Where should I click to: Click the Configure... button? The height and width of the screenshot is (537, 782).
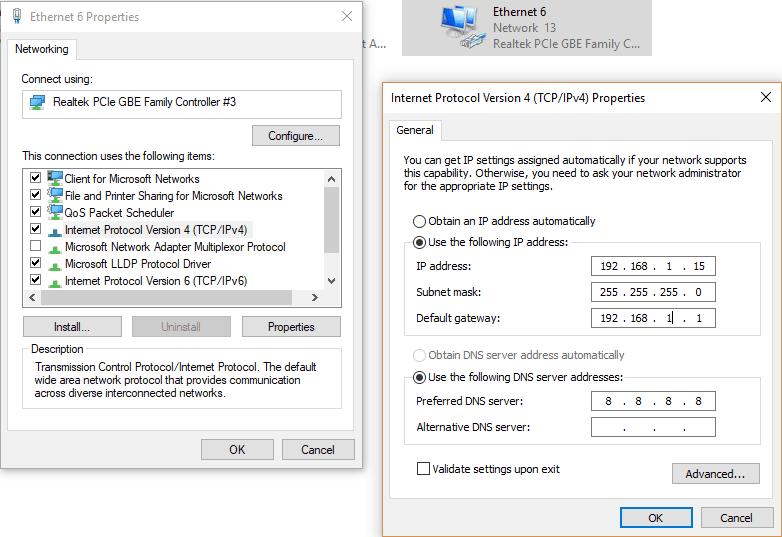[x=295, y=136]
